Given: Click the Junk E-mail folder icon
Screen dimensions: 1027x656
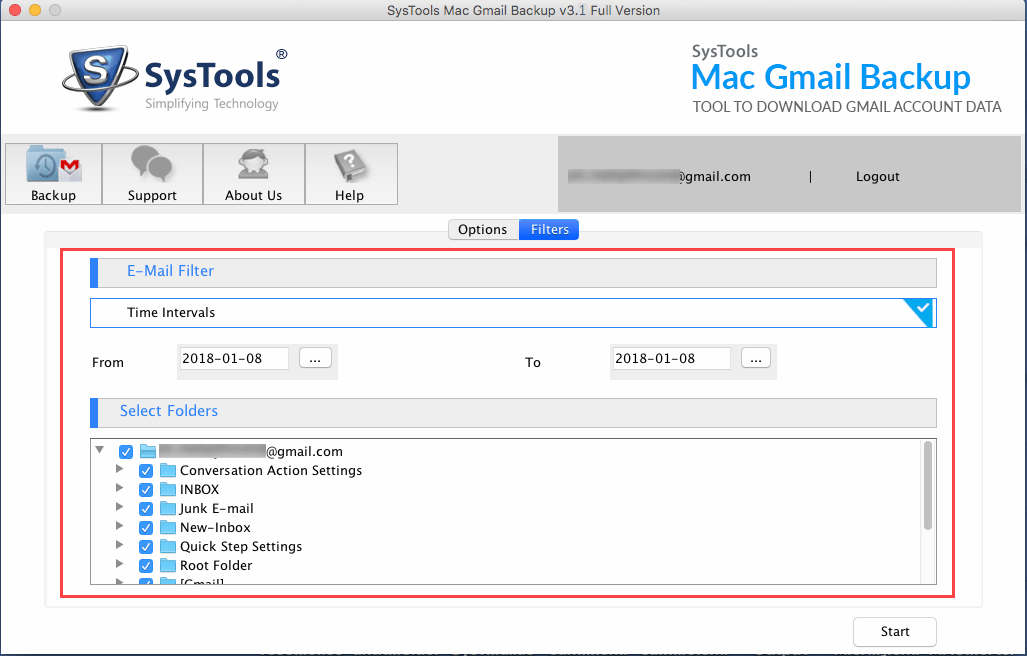Looking at the screenshot, I should tap(168, 508).
